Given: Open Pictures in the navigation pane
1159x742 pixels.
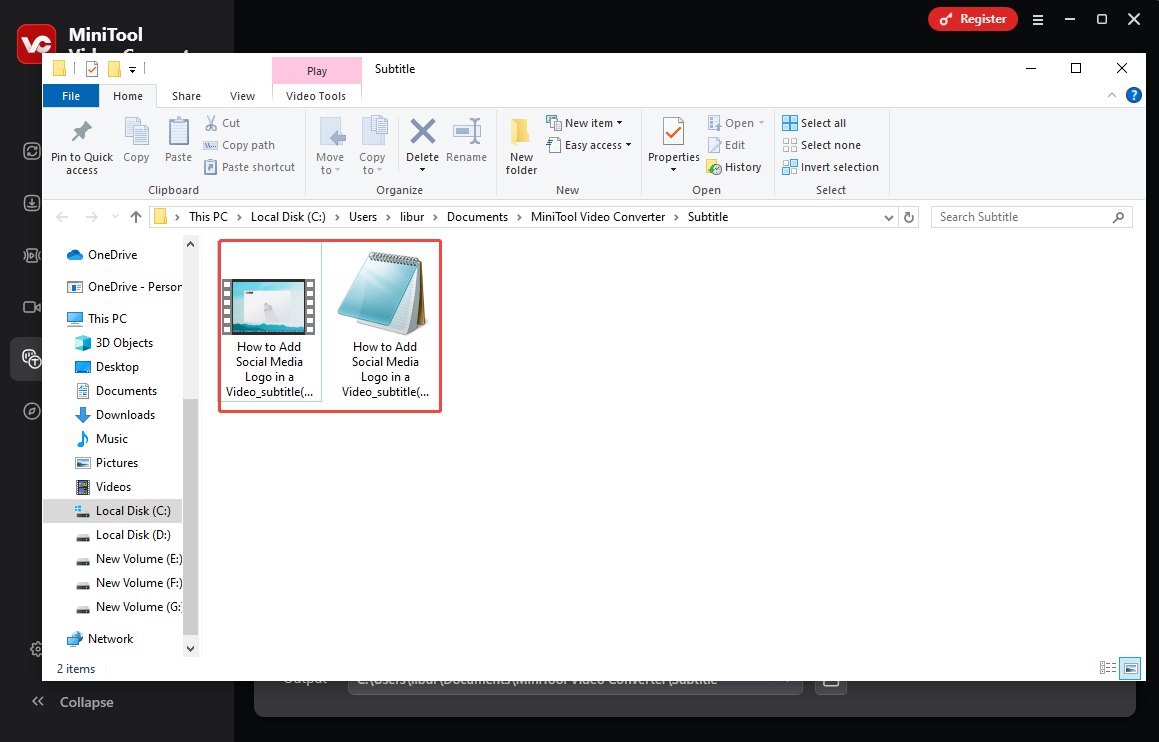Looking at the screenshot, I should point(107,463).
